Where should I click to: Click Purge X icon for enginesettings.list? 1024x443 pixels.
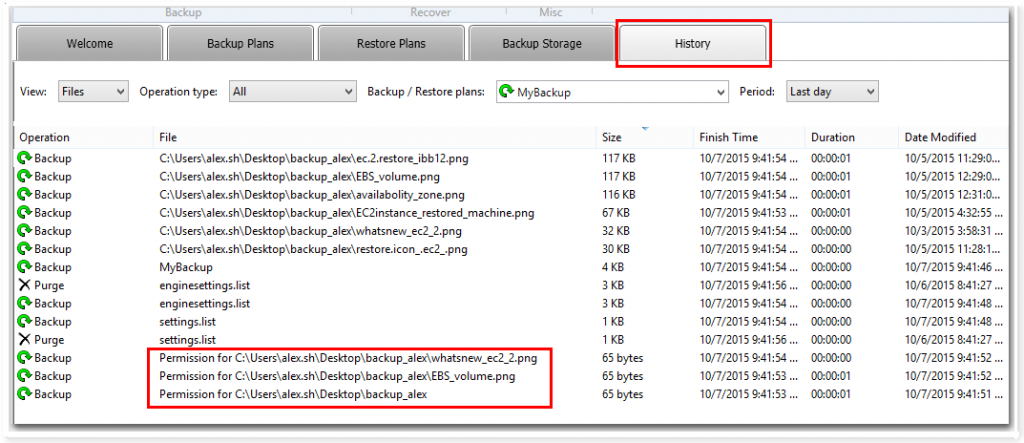(24, 285)
